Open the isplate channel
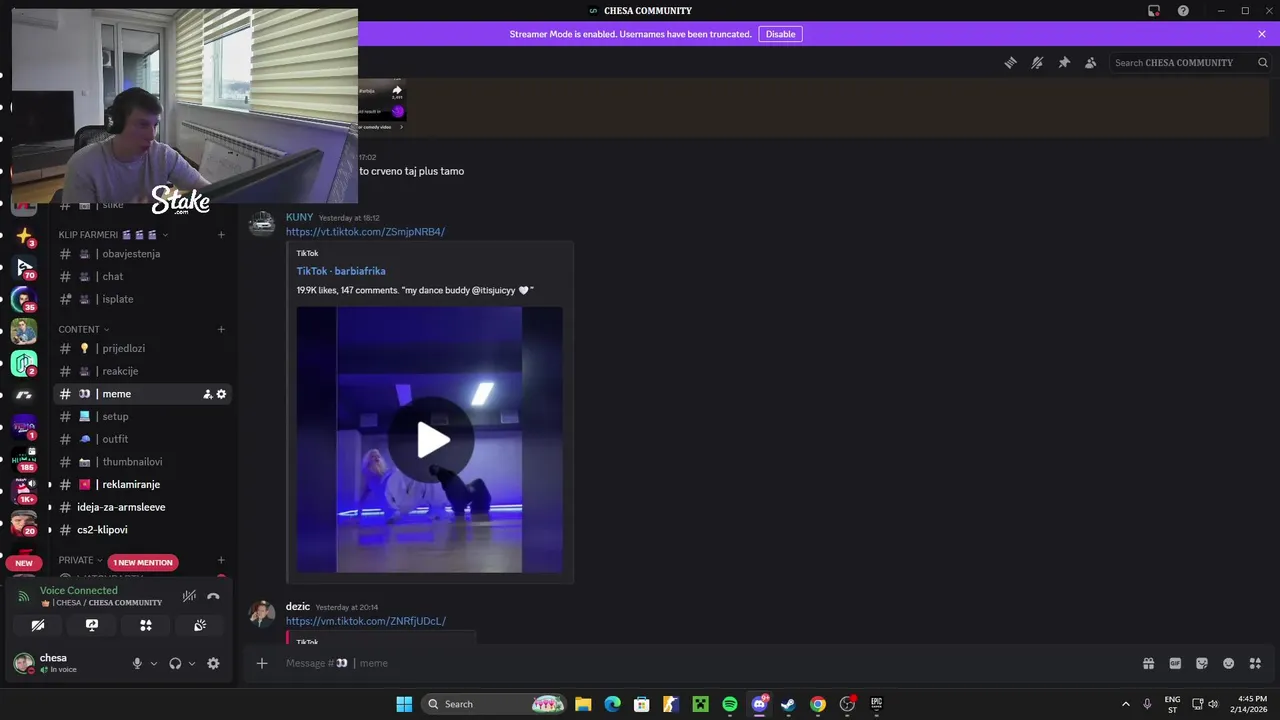This screenshot has height=720, width=1280. pyautogui.click(x=143, y=299)
